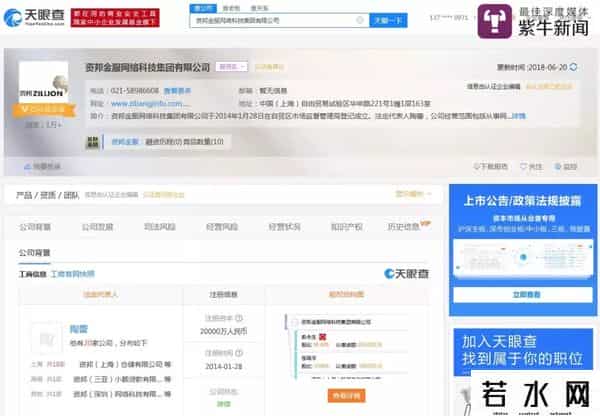Select the company title 资邦金服网络科技集团有限公司
Viewport: 600px width, 416px height.
(x=148, y=67)
